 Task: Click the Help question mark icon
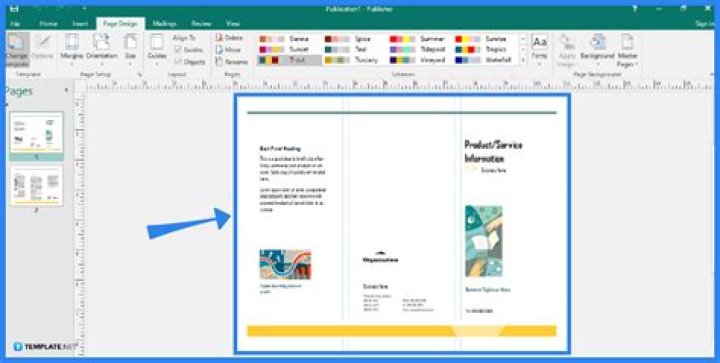coord(635,8)
